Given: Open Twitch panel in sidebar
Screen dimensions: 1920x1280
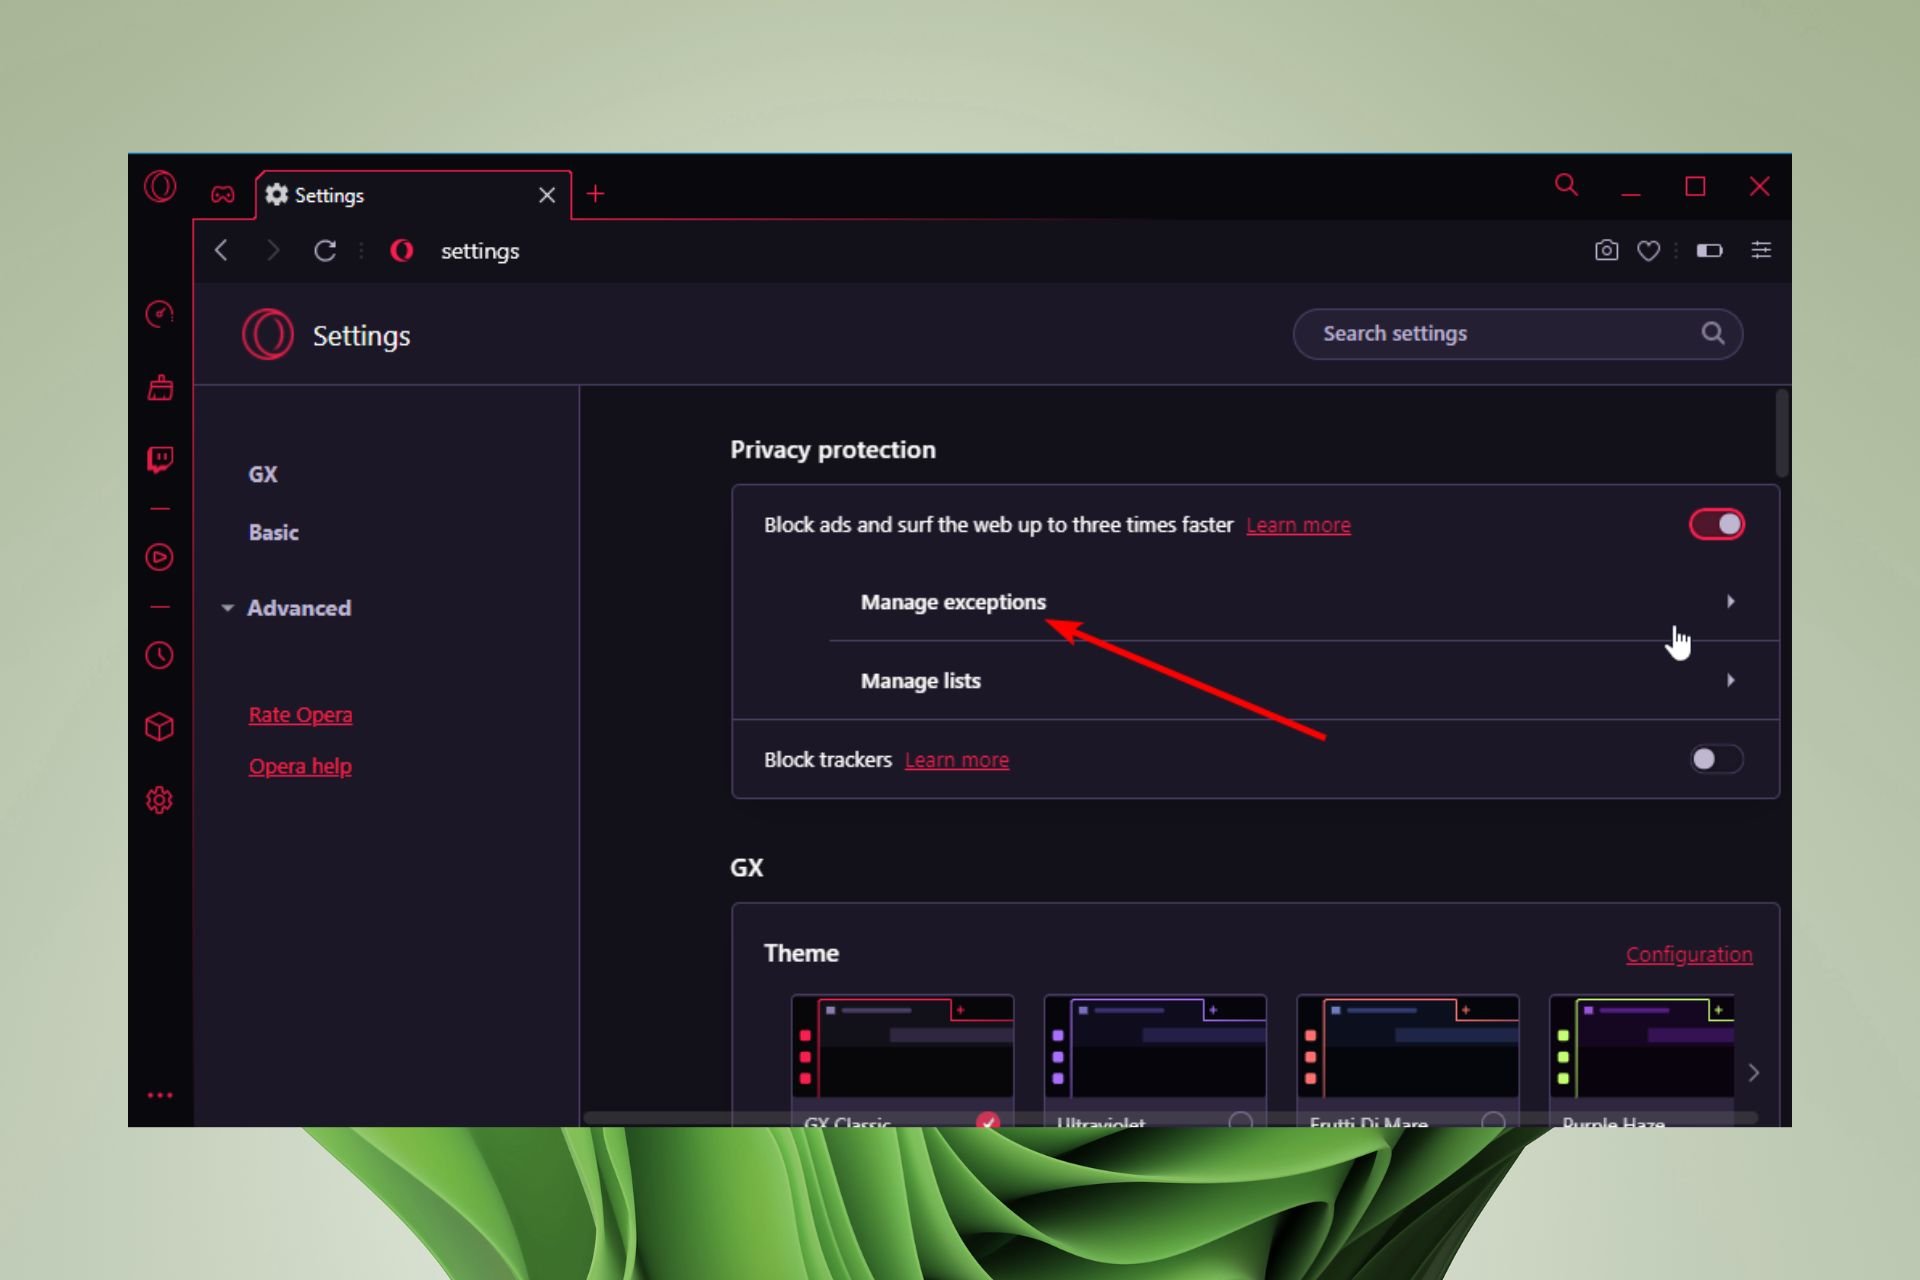Looking at the screenshot, I should [x=160, y=459].
